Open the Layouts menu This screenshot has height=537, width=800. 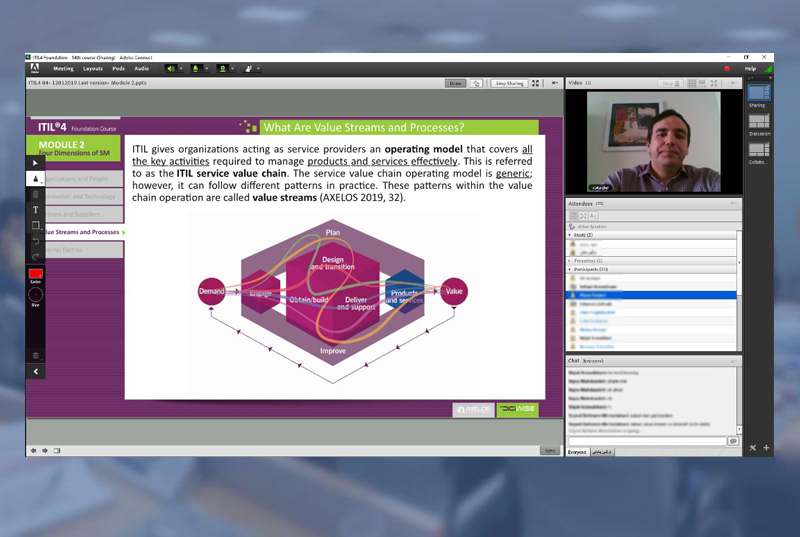coord(93,68)
